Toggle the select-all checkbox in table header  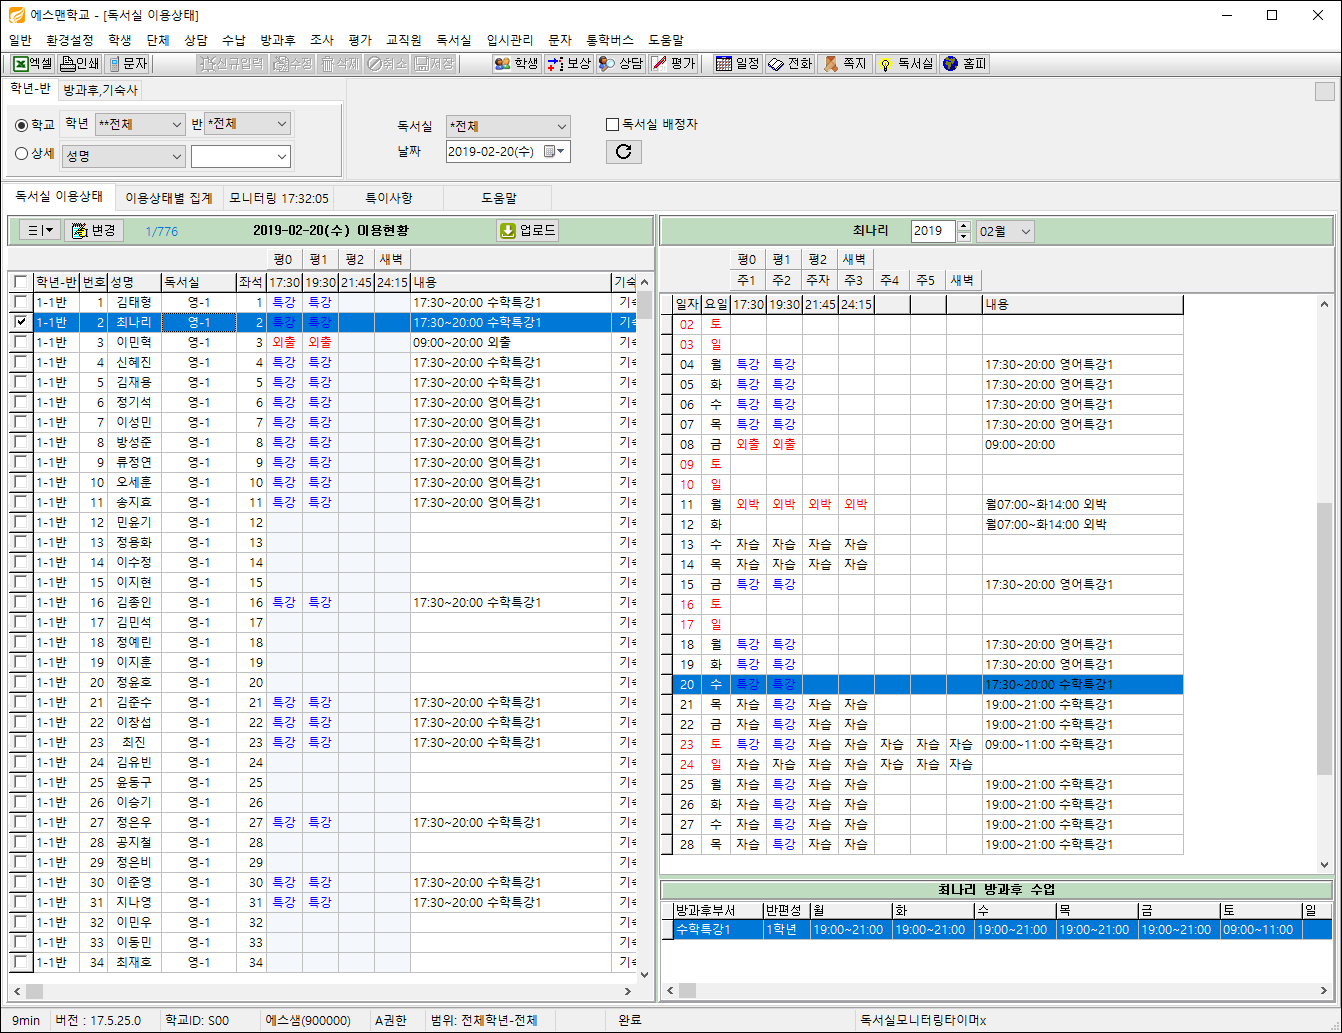pos(20,282)
